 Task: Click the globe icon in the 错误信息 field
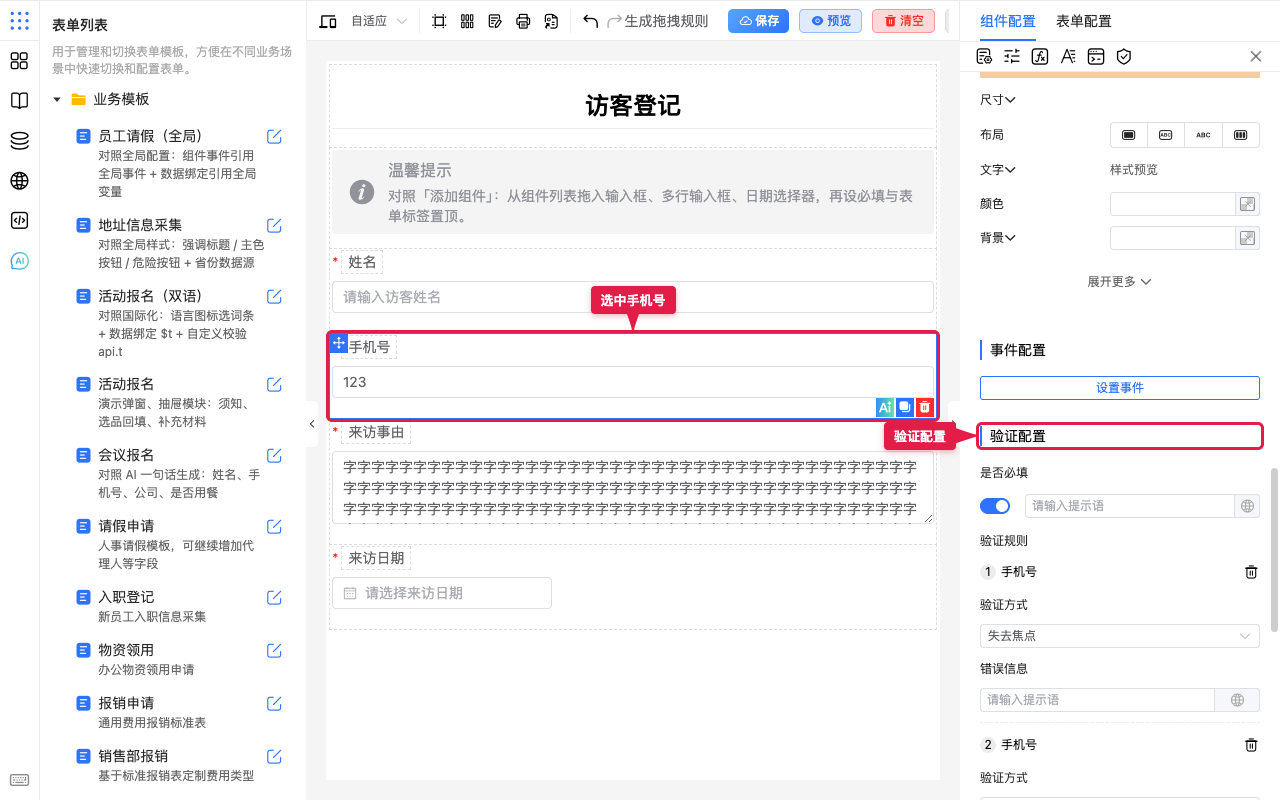tap(1237, 700)
